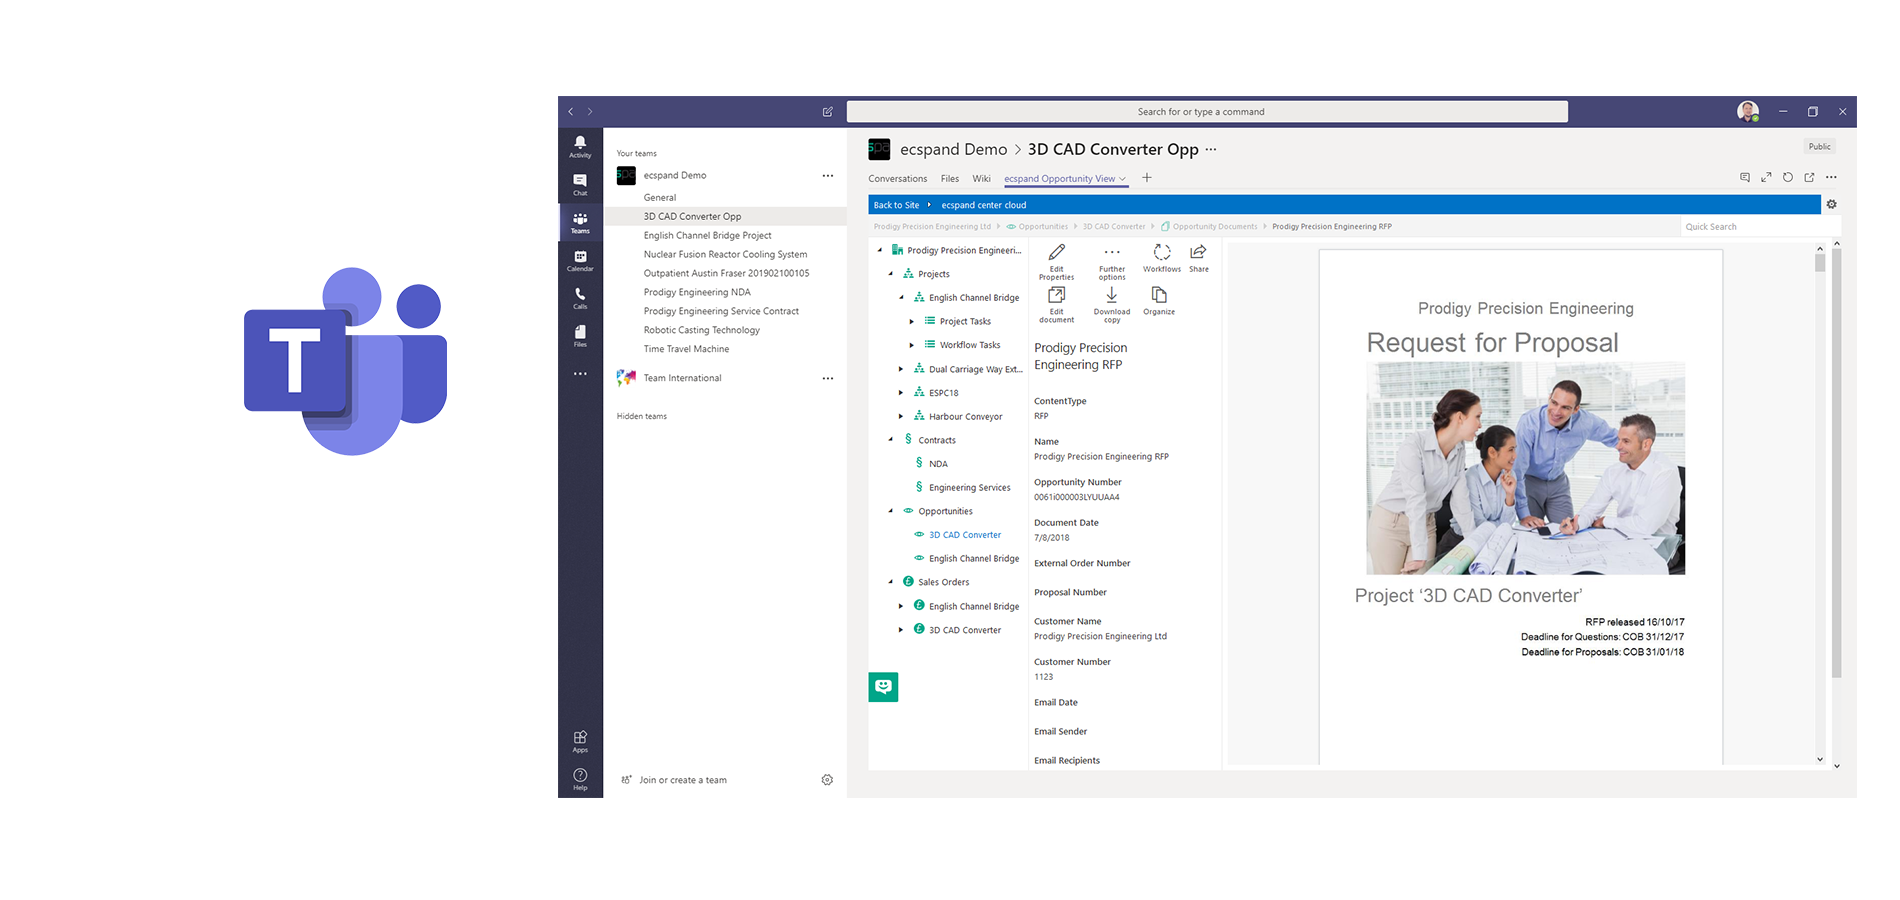The image size is (1900, 900).
Task: Click Join or create a team
Action: coord(683,780)
